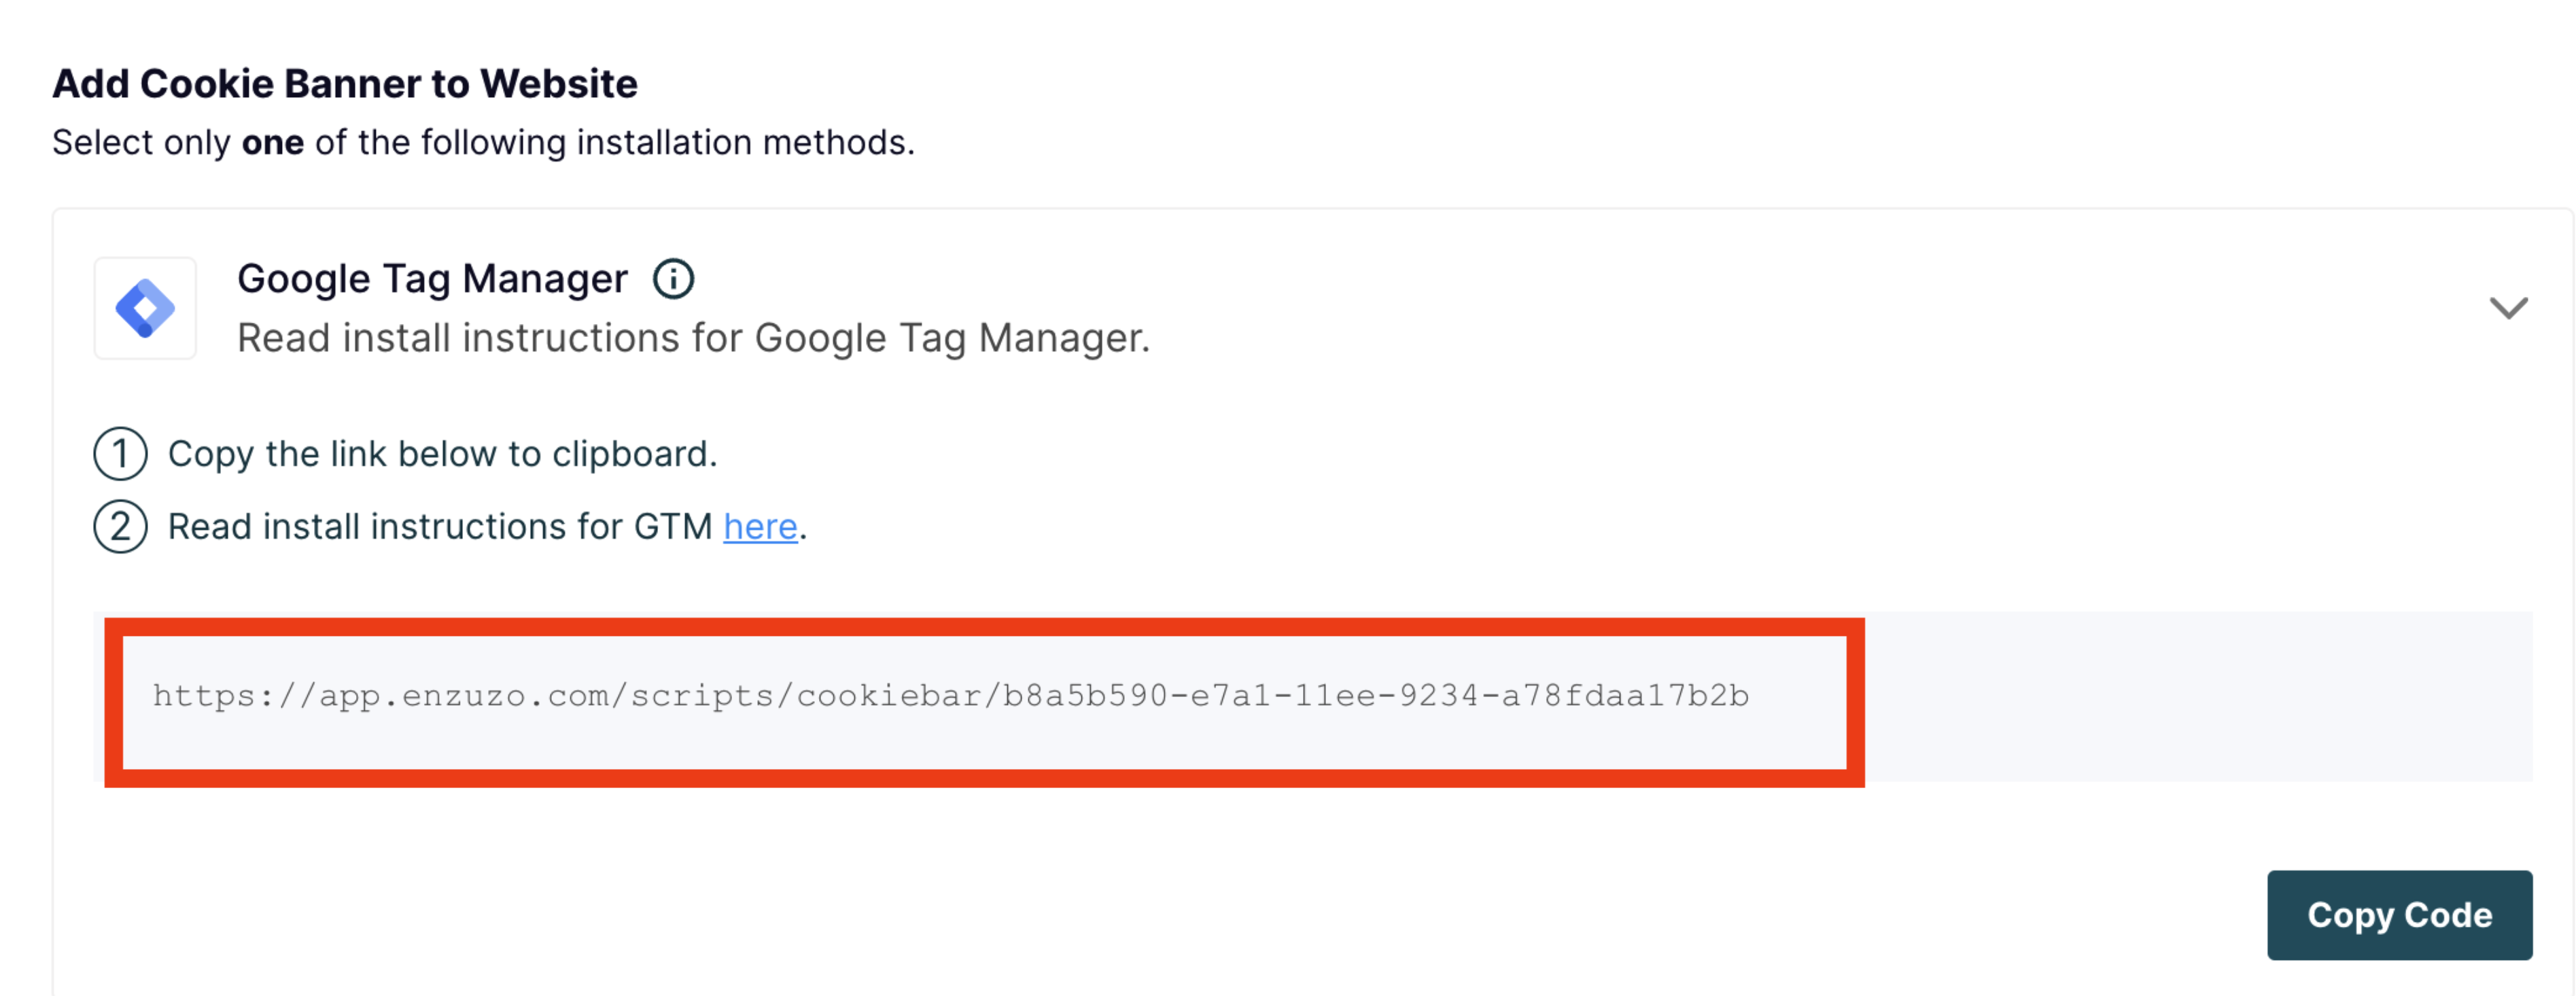Click the circled number beside GTM instruction

coord(120,526)
